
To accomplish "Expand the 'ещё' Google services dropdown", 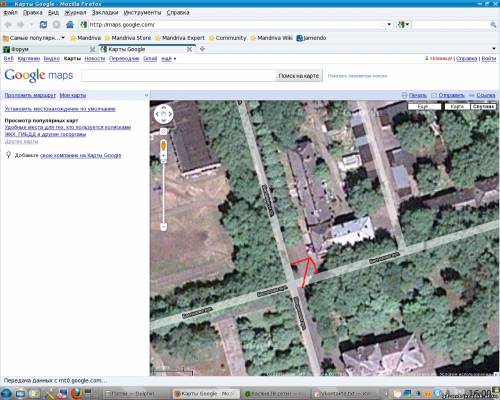I will [169, 59].
